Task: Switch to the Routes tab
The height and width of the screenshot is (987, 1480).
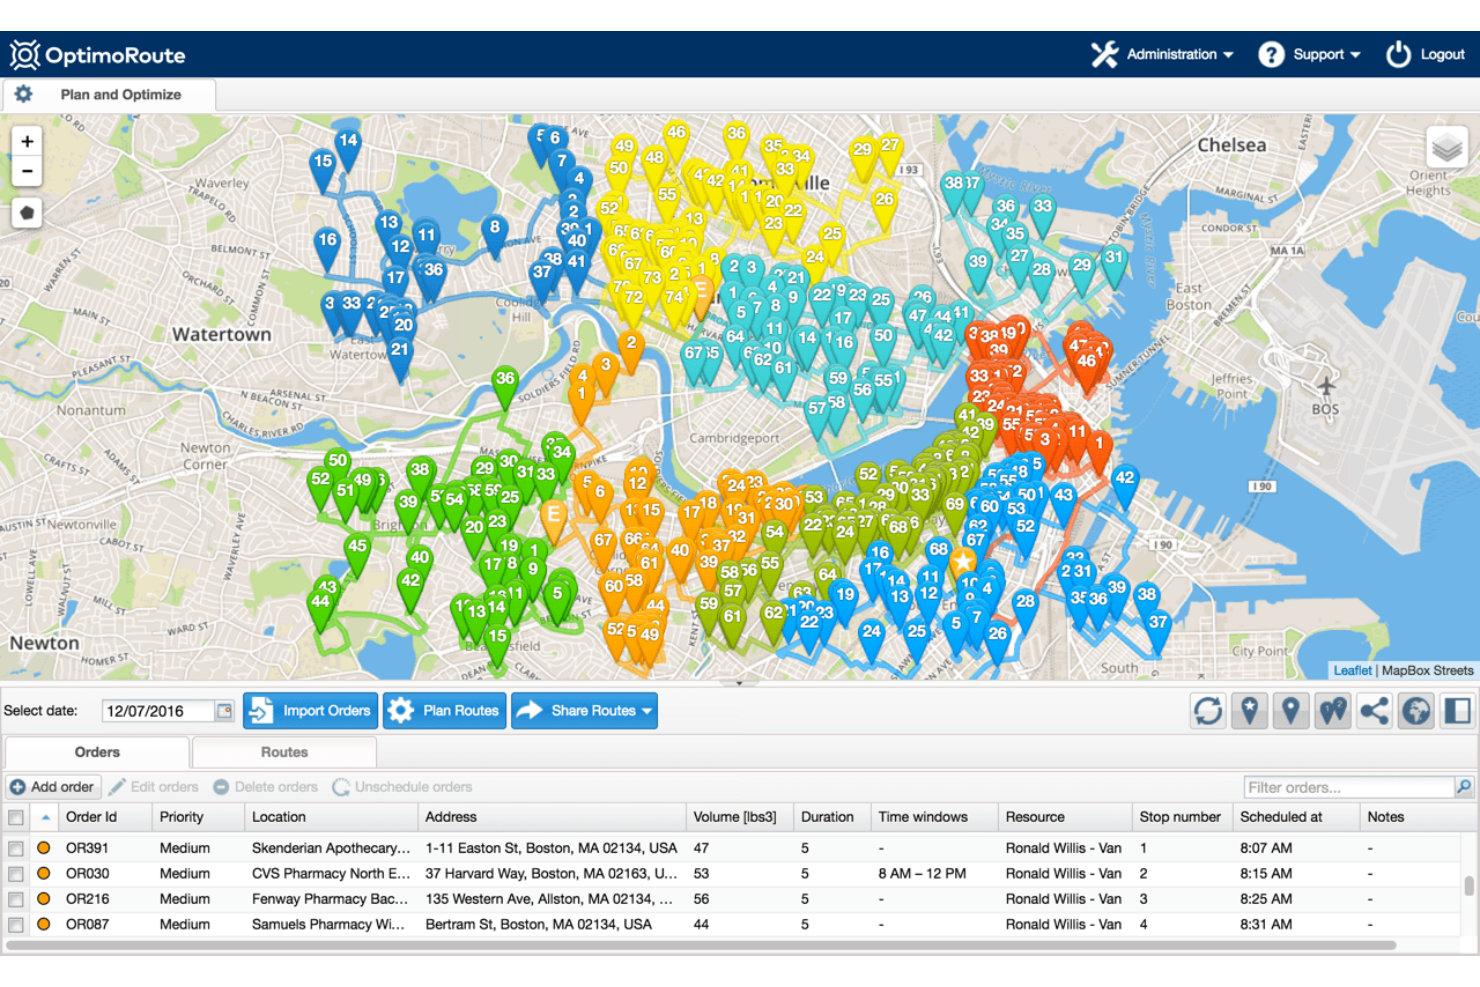Action: click(284, 752)
